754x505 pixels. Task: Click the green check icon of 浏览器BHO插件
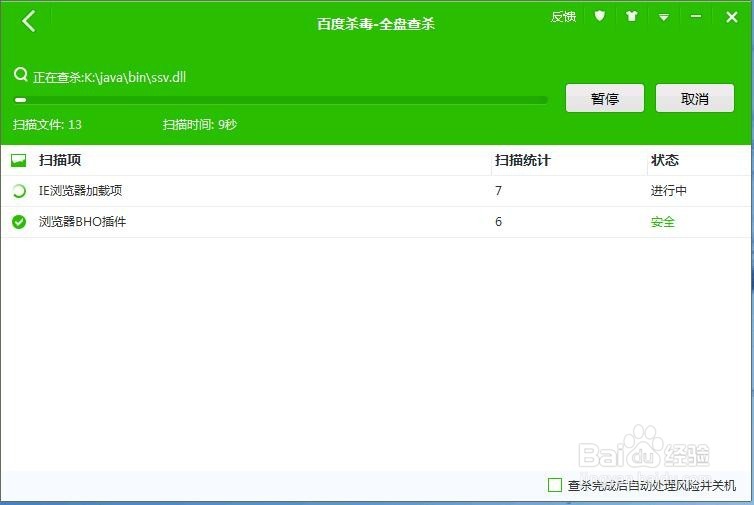[19, 222]
